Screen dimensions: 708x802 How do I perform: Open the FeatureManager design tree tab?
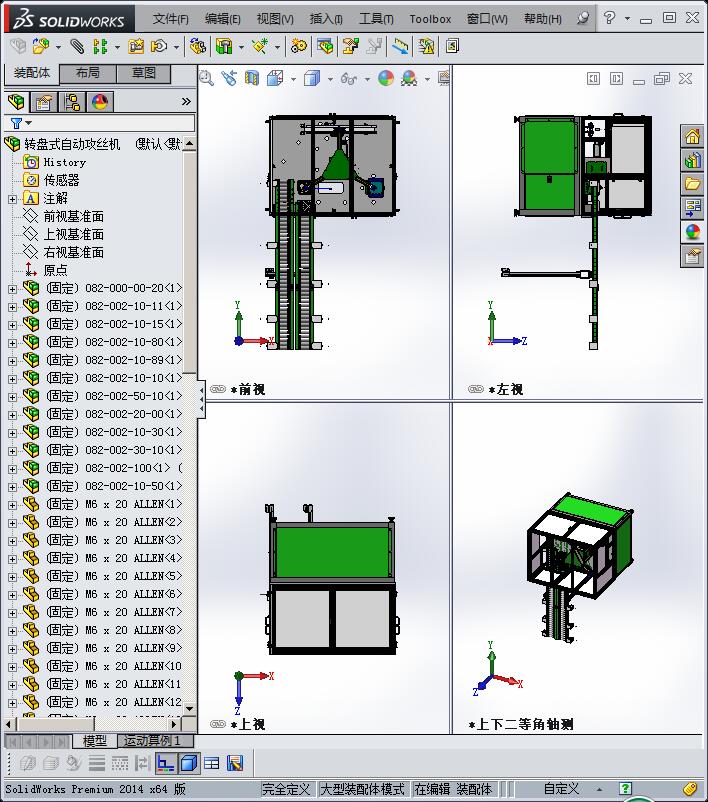click(16, 102)
